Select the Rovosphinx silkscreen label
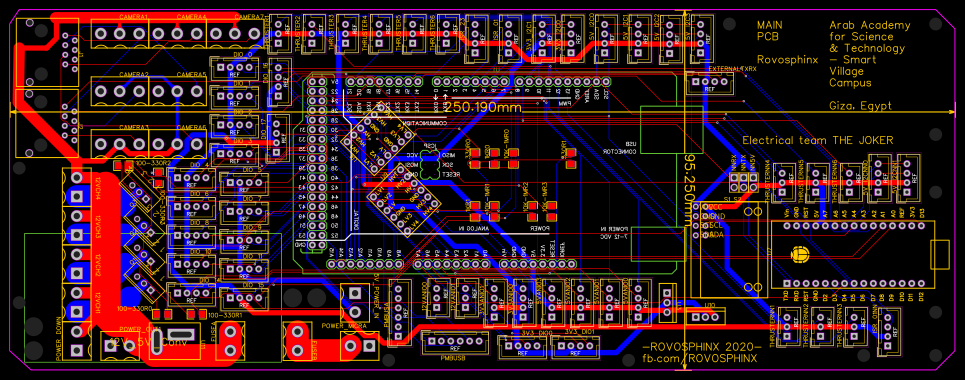The width and height of the screenshot is (965, 380). coord(788,60)
